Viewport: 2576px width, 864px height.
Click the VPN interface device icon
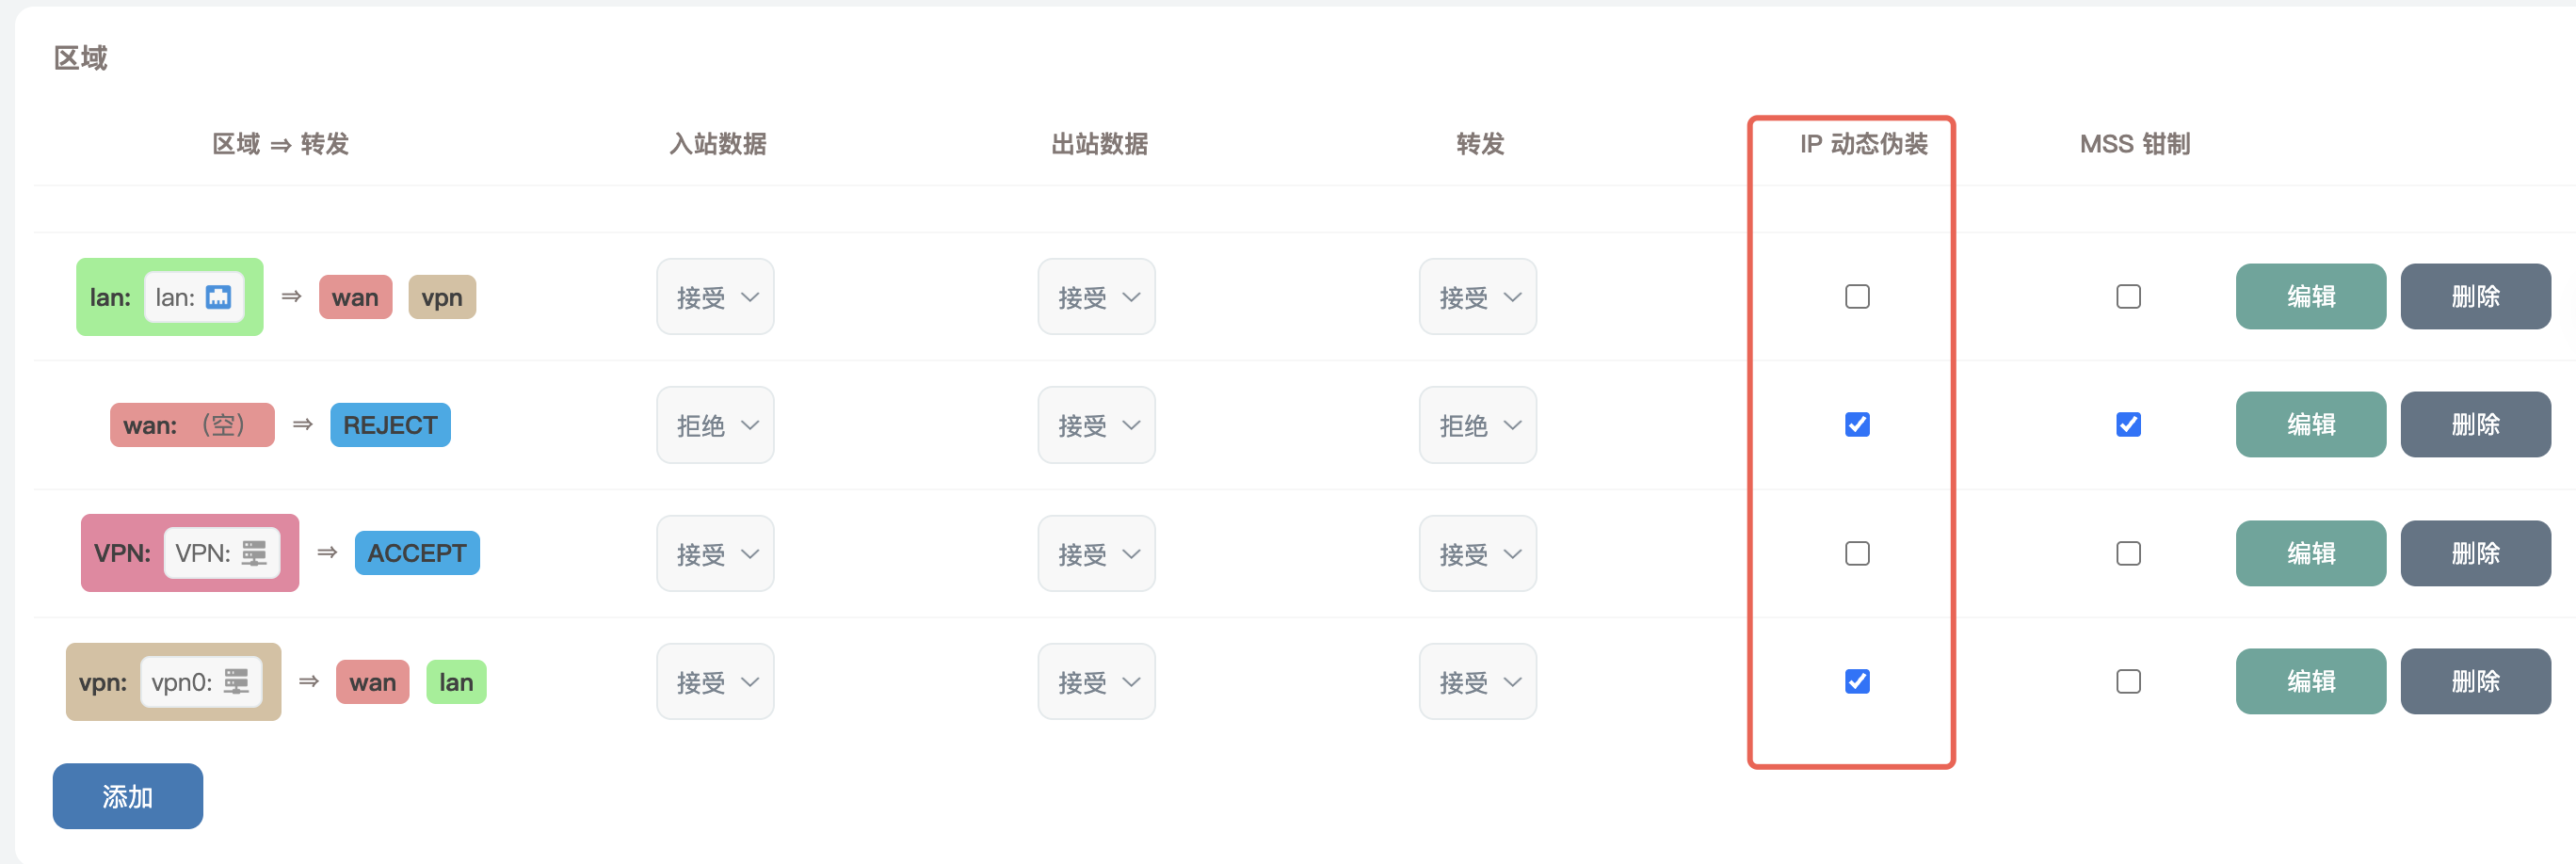pos(255,553)
